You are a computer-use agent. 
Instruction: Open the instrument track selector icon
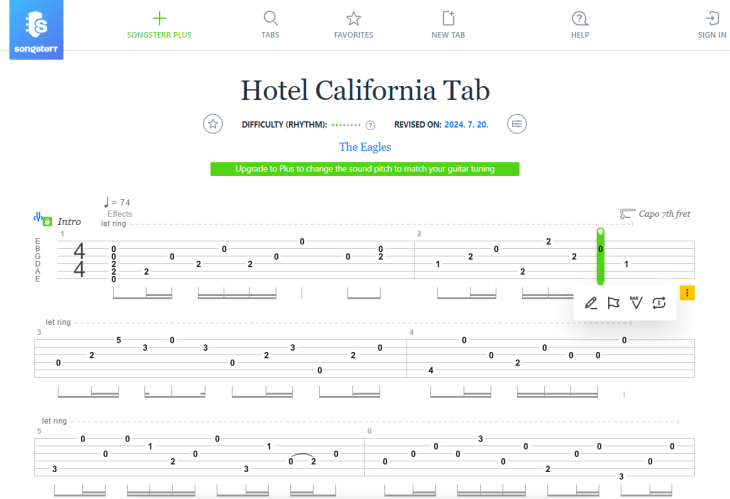point(38,217)
